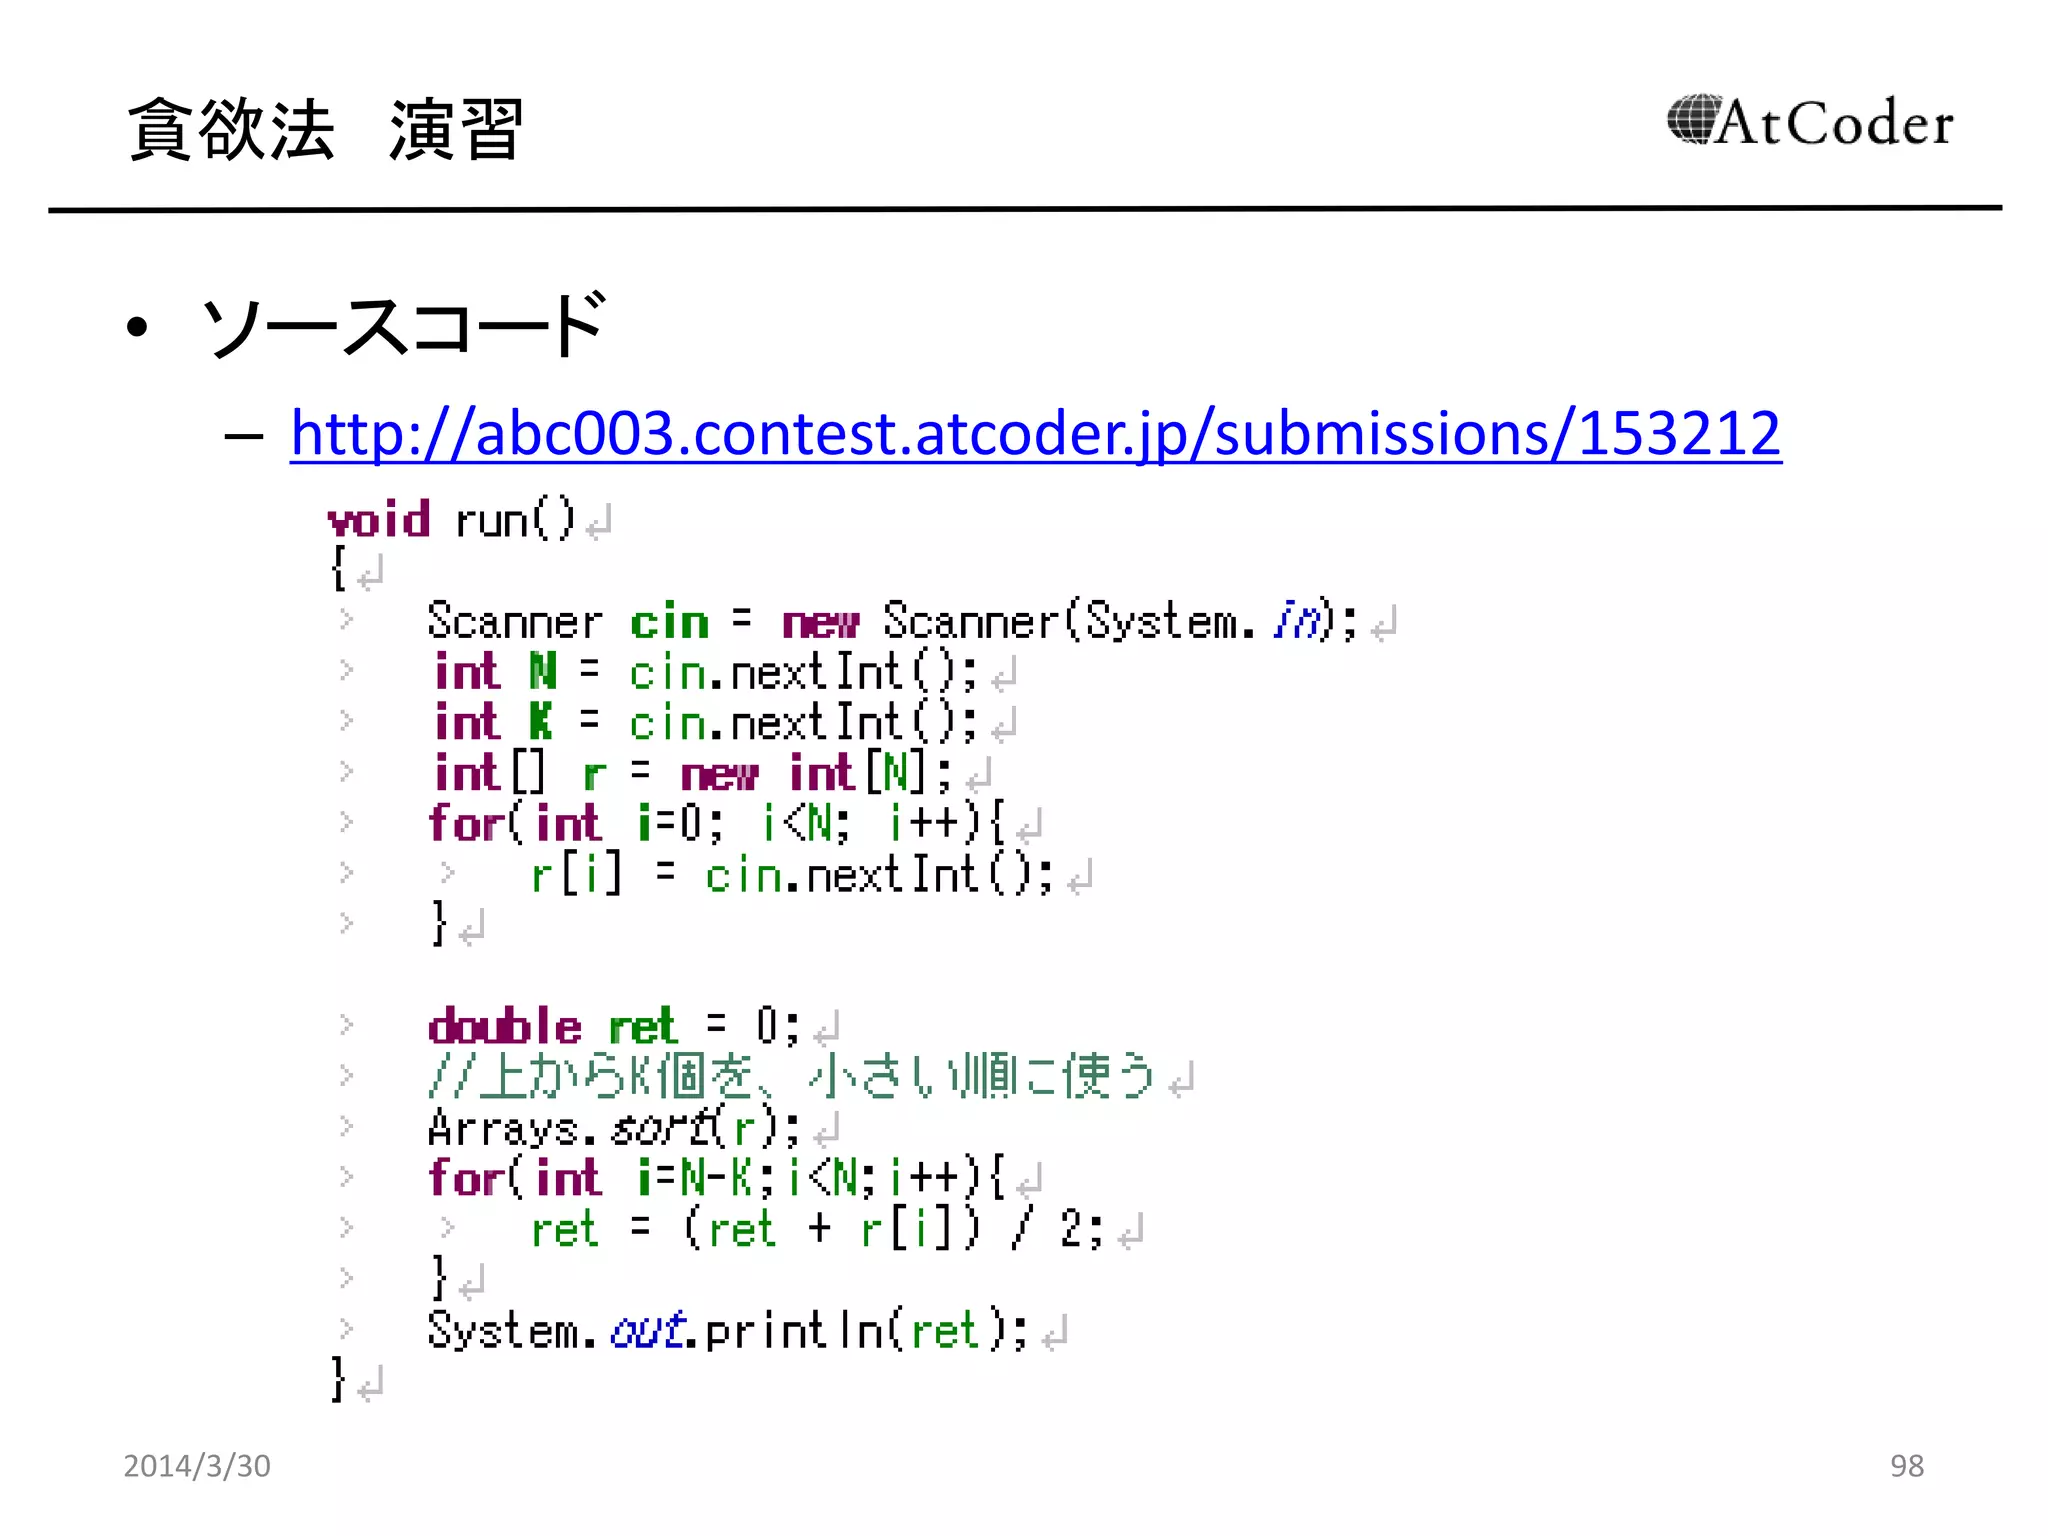The height and width of the screenshot is (1536, 2048).
Task: Click the 'for(int i=0; i<N; i++){' line
Action: pyautogui.click(x=717, y=824)
